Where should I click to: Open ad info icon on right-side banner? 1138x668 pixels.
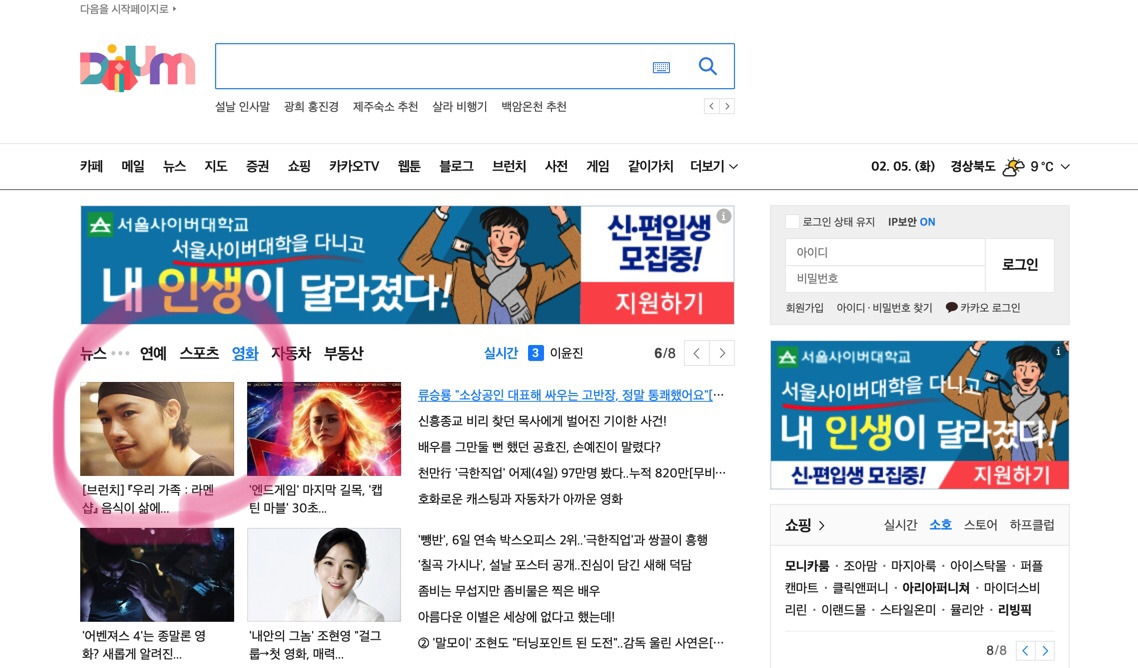(x=1058, y=351)
